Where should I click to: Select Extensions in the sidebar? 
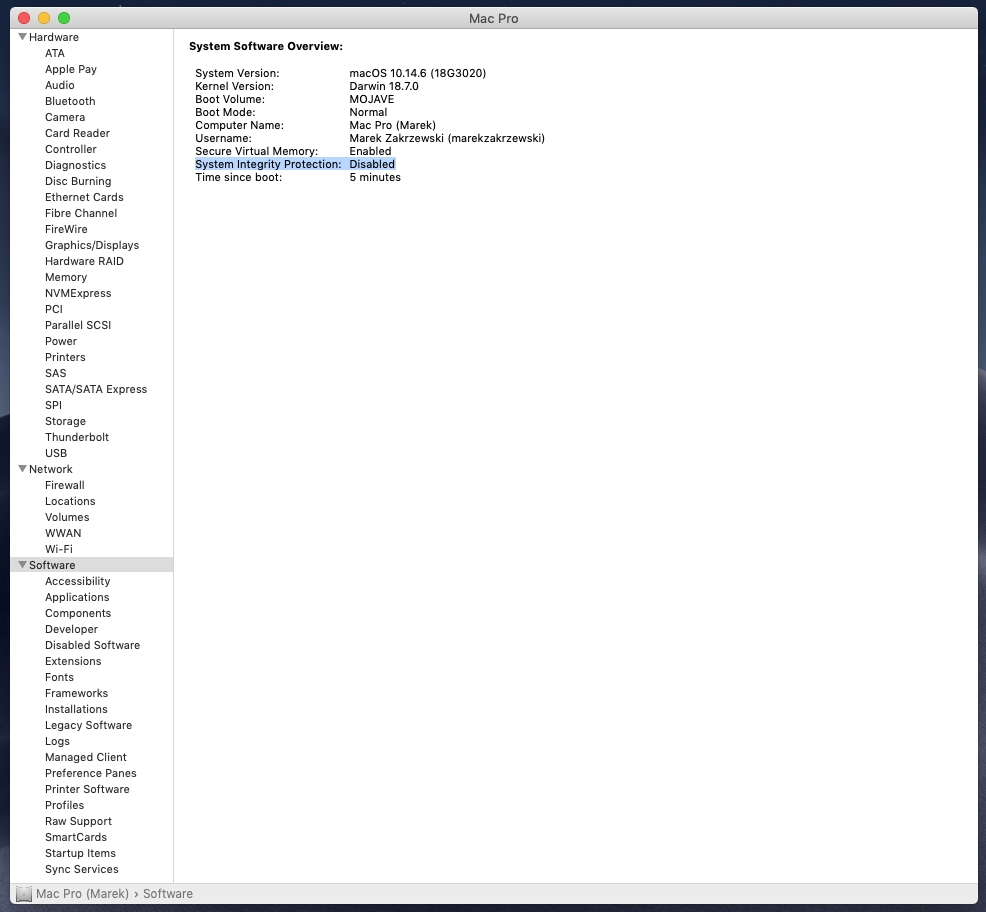73,661
